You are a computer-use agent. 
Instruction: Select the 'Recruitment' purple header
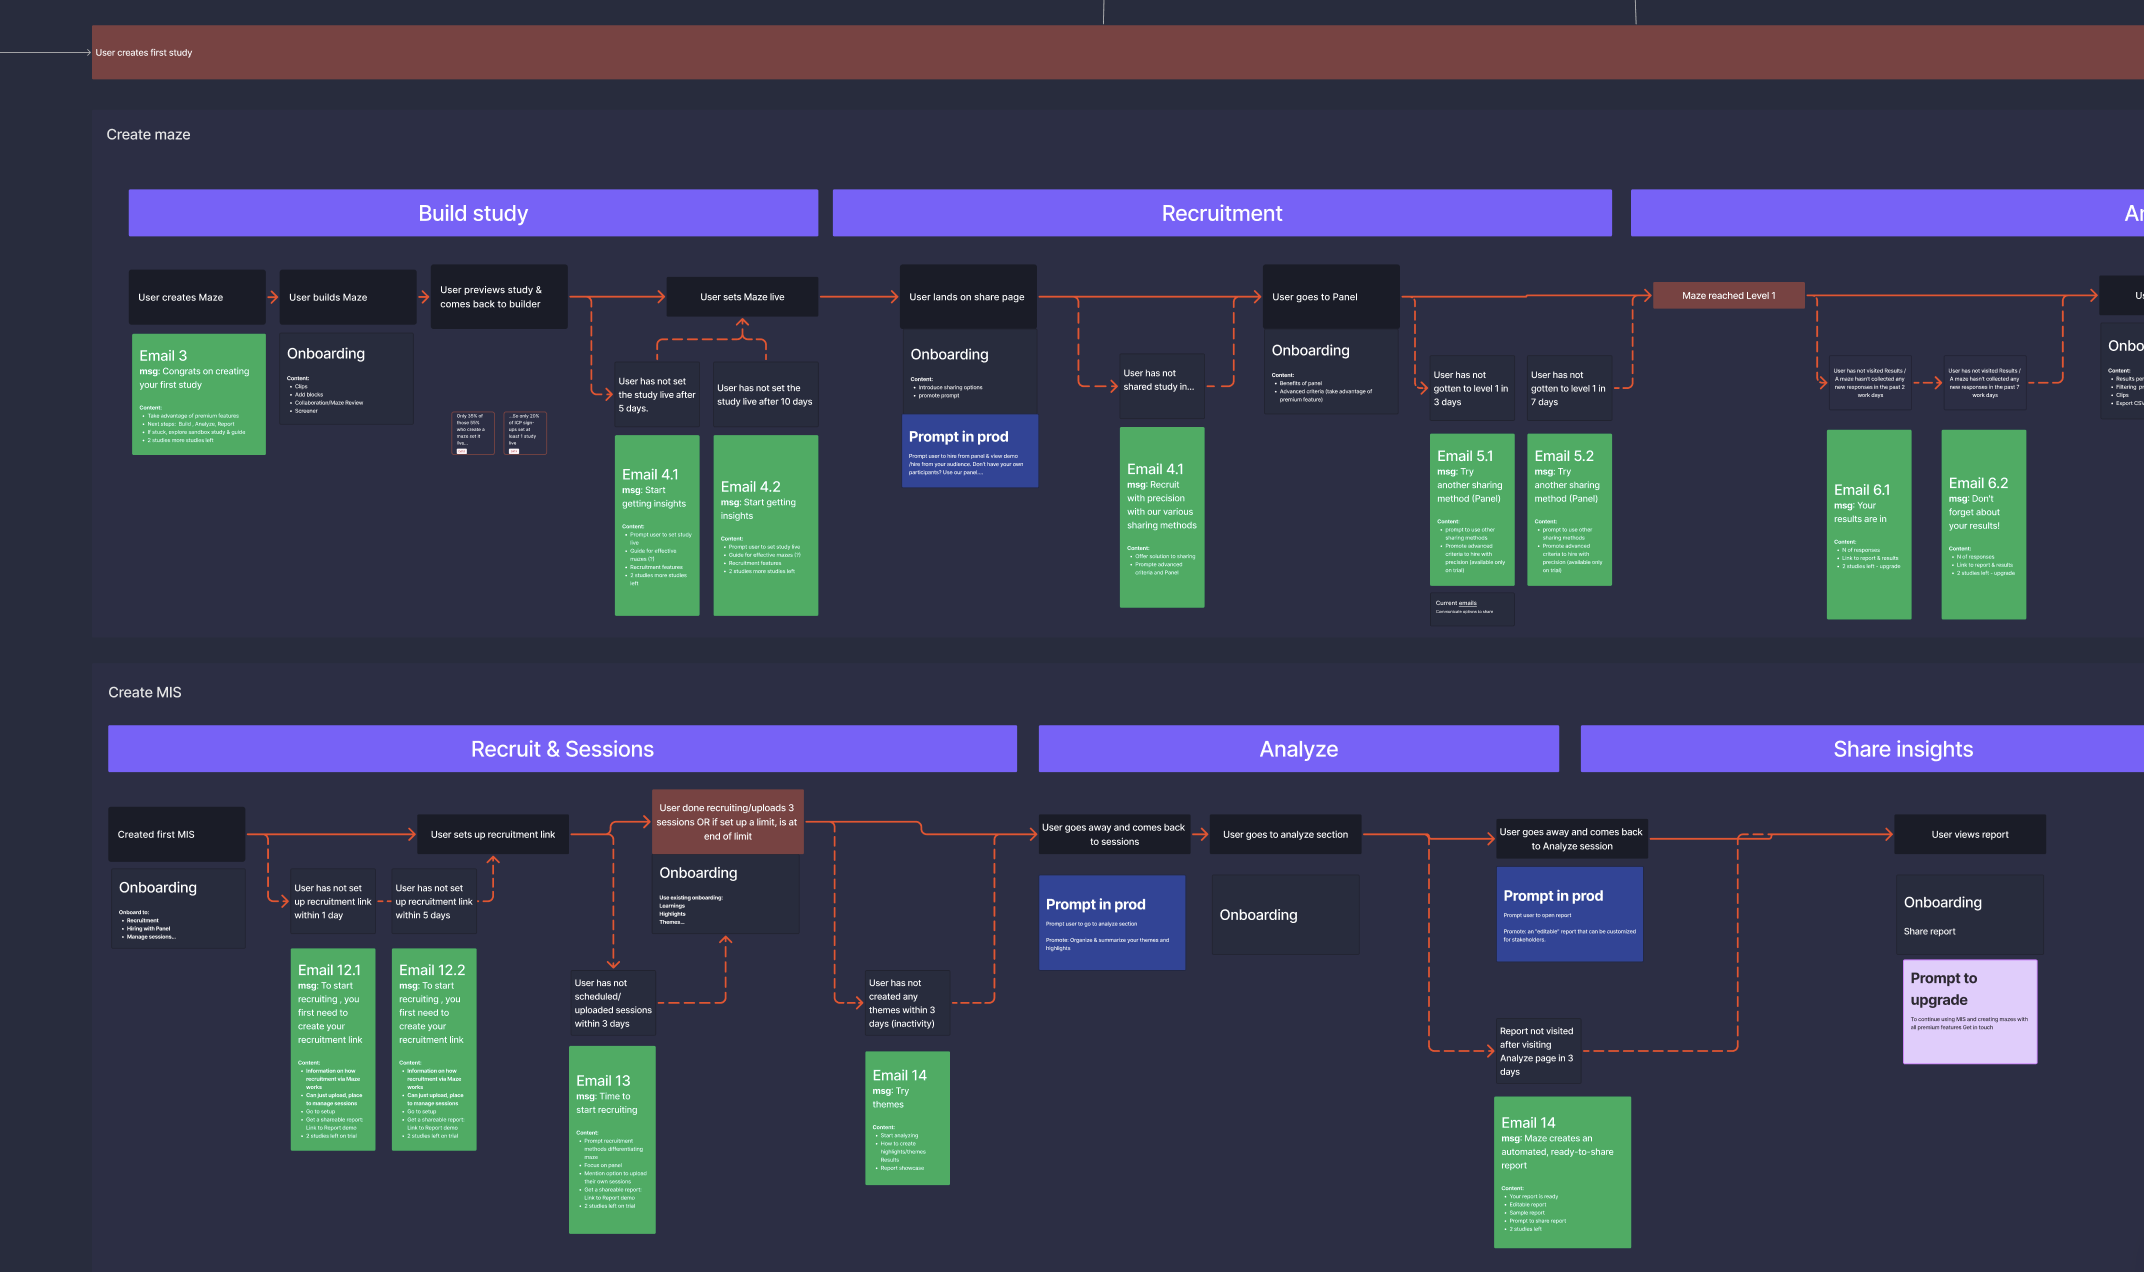[x=1222, y=213]
